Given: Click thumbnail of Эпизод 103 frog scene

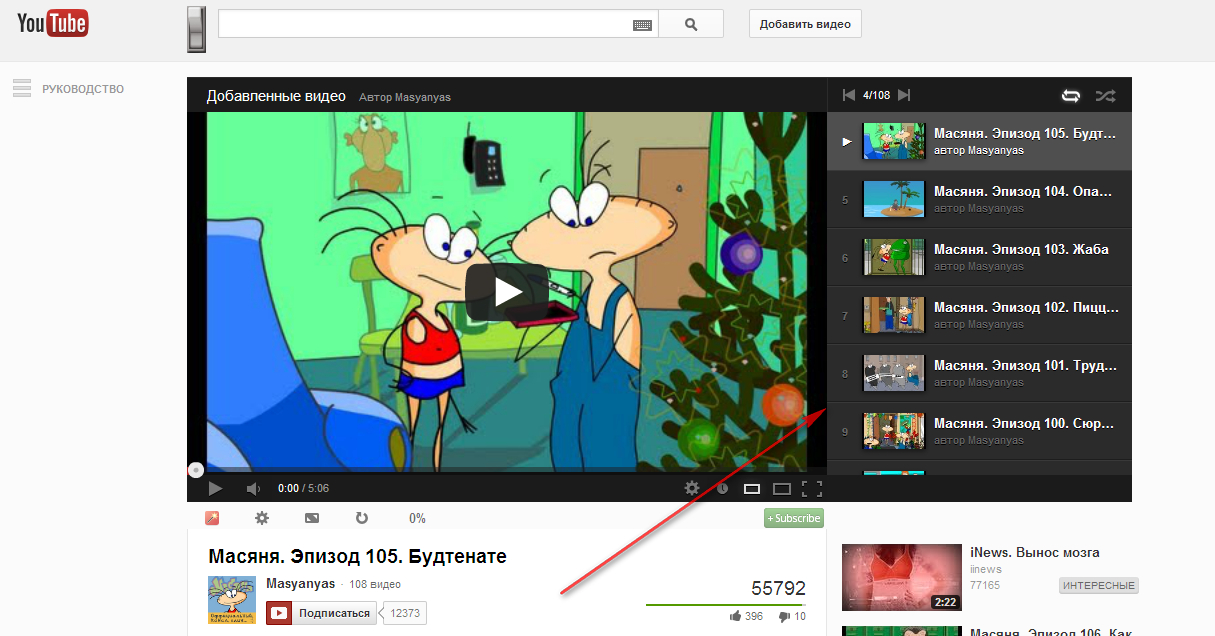Looking at the screenshot, I should click(x=894, y=257).
